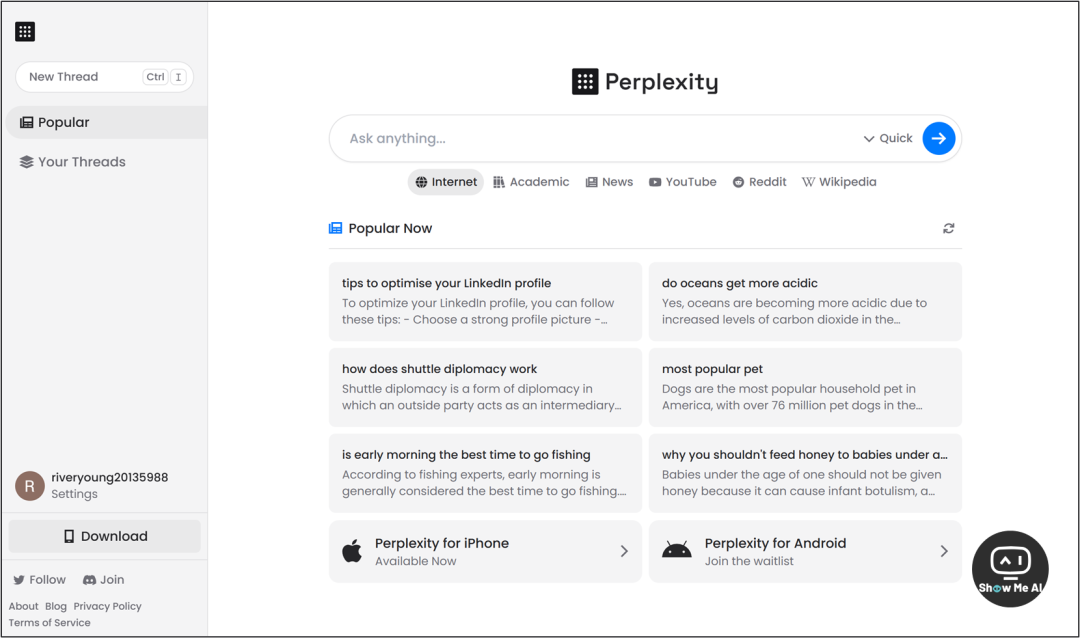Click the Perplexity logo icon in sidebar
Screen dimensions: 1080x638
point(25,32)
